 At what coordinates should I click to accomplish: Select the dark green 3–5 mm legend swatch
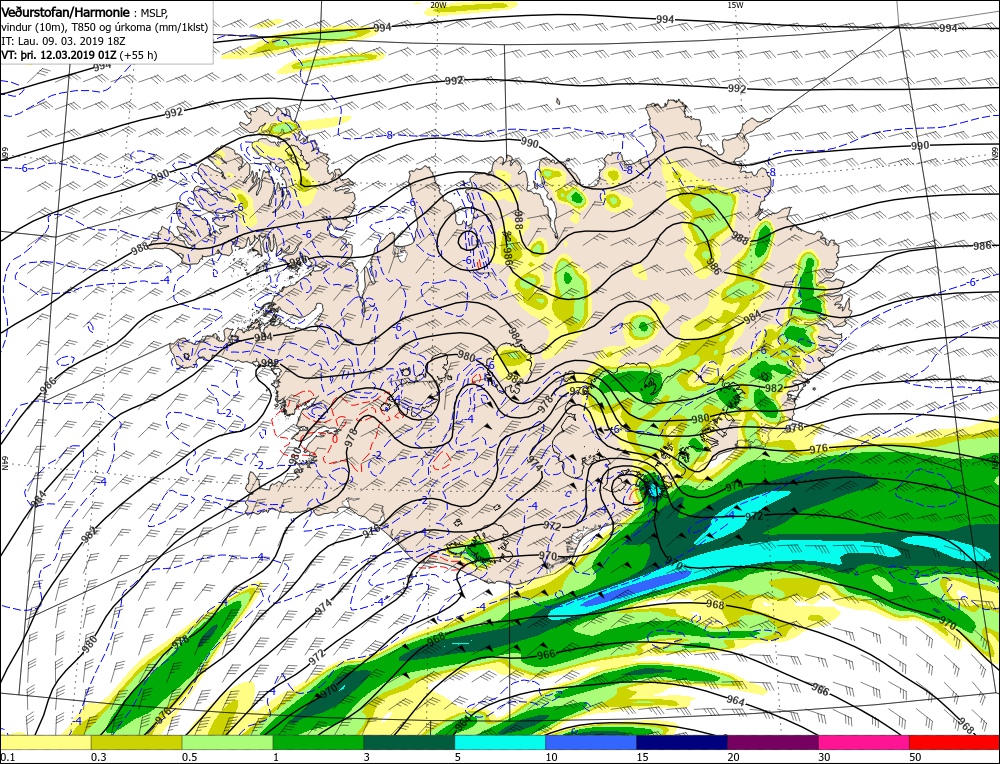409,742
